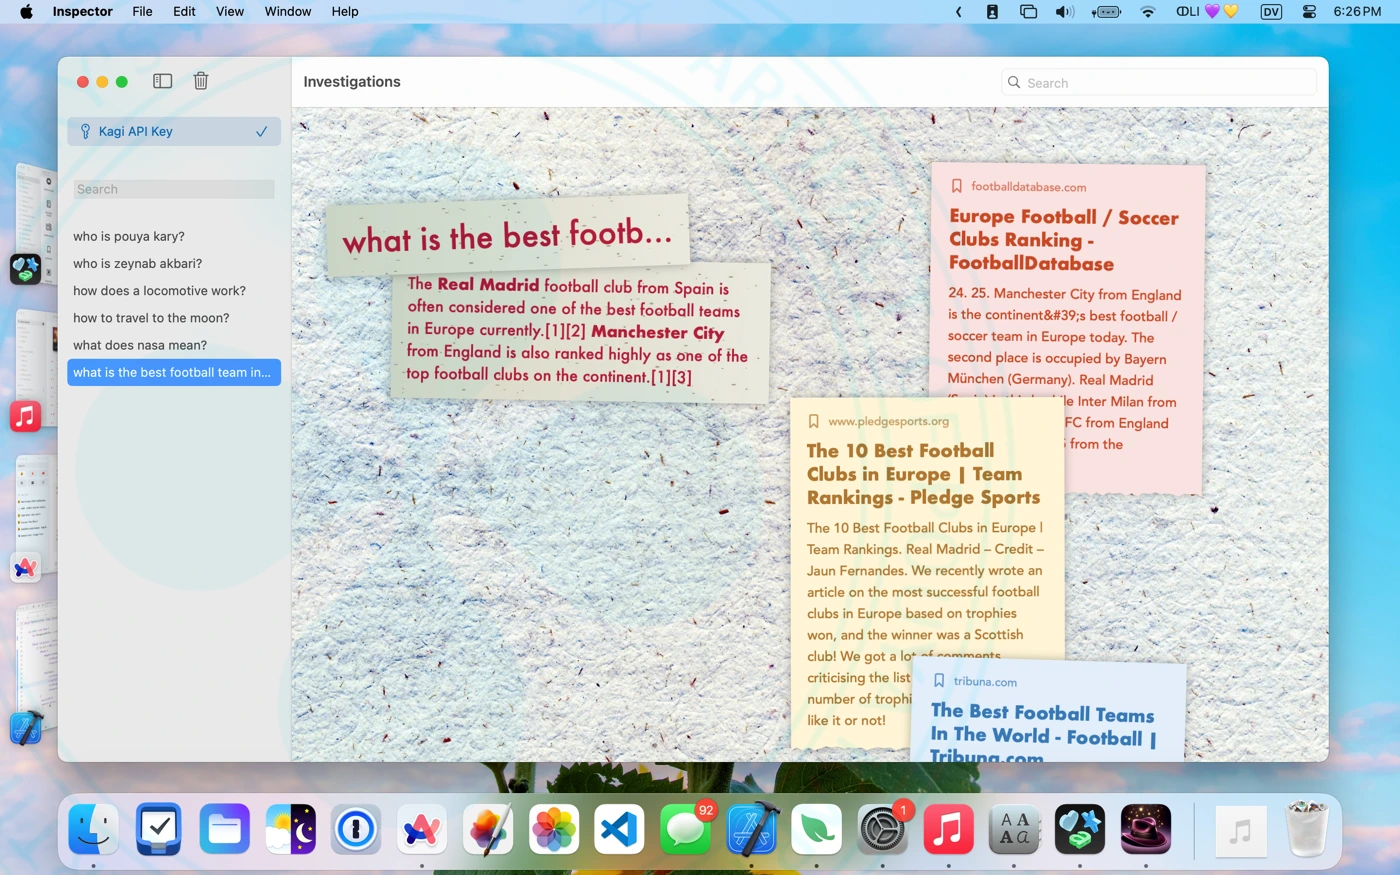Select "how does a locomotive work?" investigation
This screenshot has width=1400, height=875.
(x=159, y=291)
